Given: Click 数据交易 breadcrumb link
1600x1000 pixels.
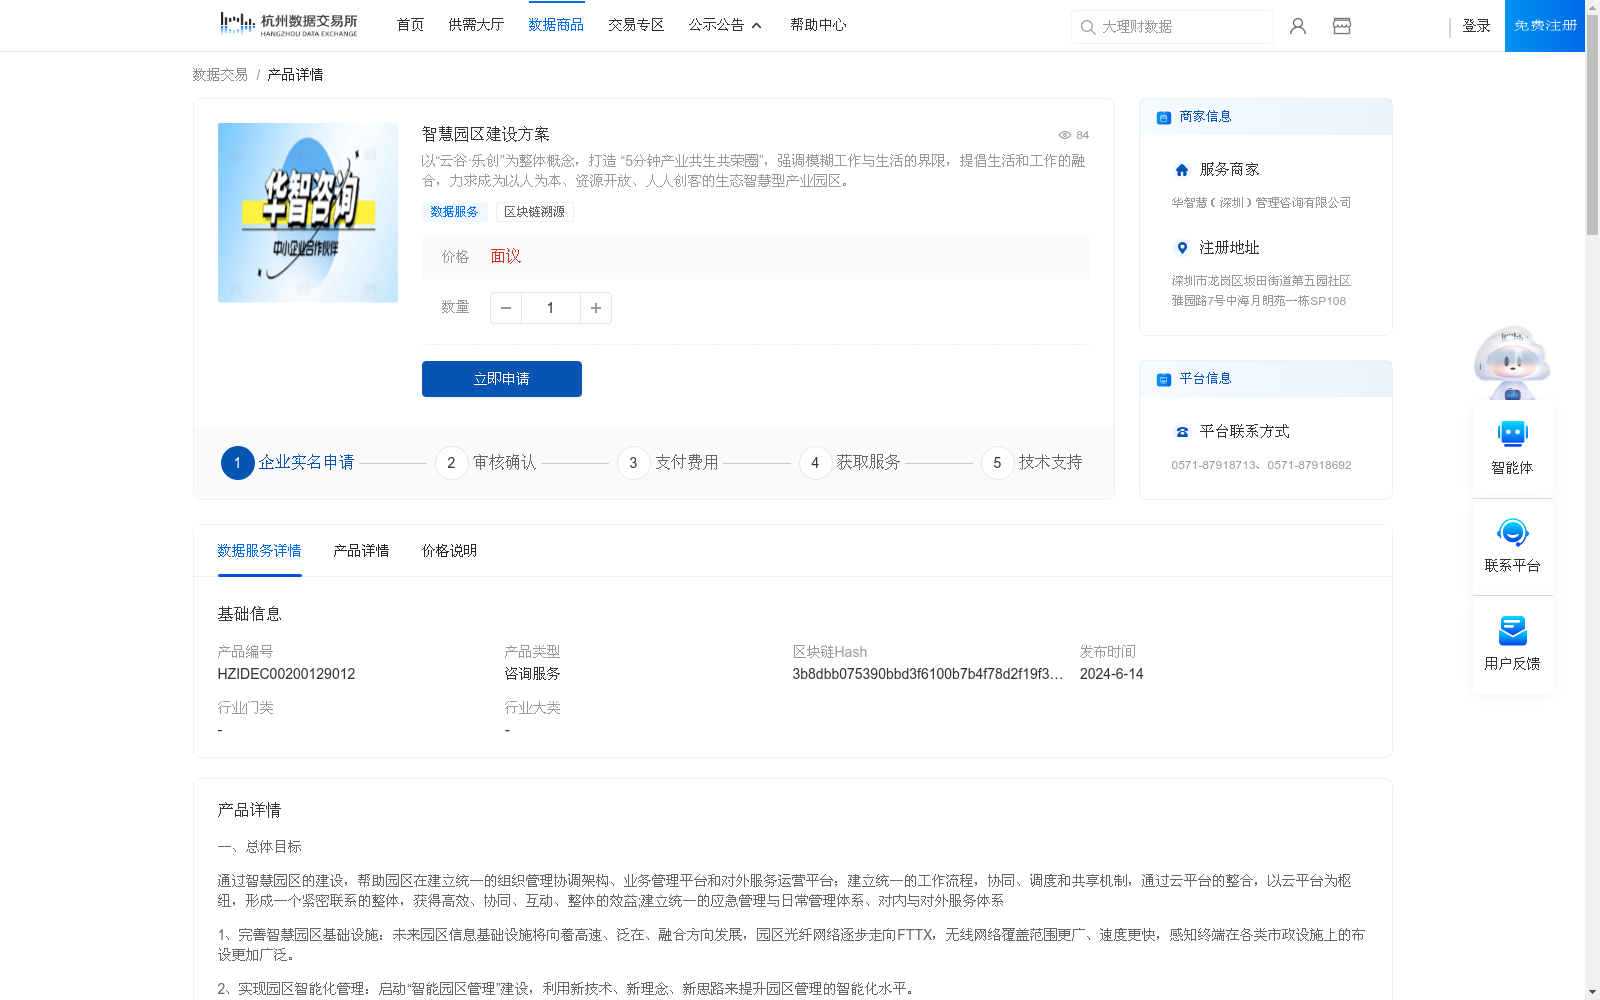Looking at the screenshot, I should [x=220, y=75].
